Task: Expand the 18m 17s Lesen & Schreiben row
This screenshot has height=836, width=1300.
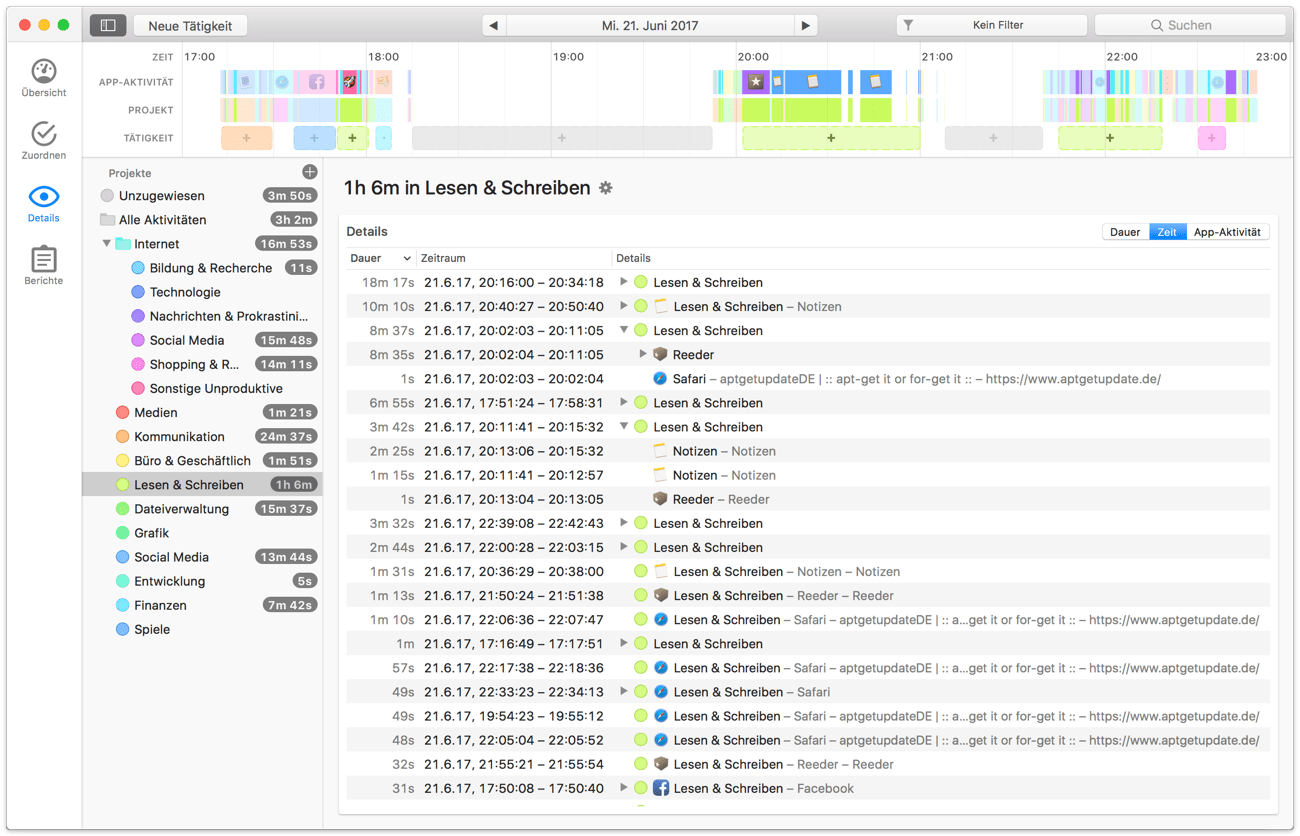Action: point(623,282)
